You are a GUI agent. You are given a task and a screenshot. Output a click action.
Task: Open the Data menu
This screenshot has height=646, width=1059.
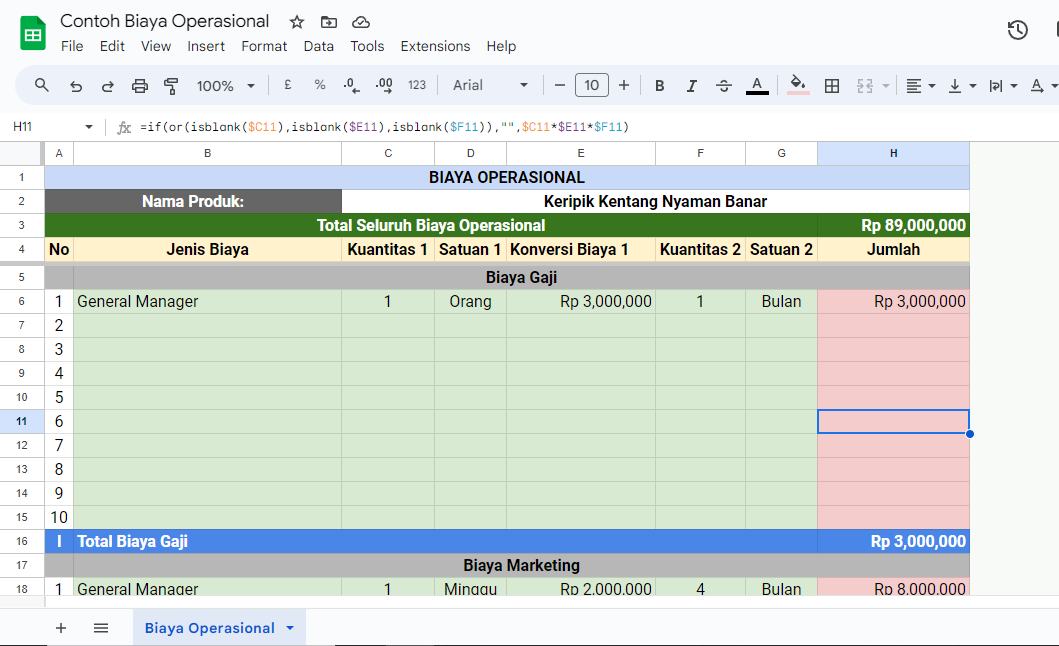[318, 46]
